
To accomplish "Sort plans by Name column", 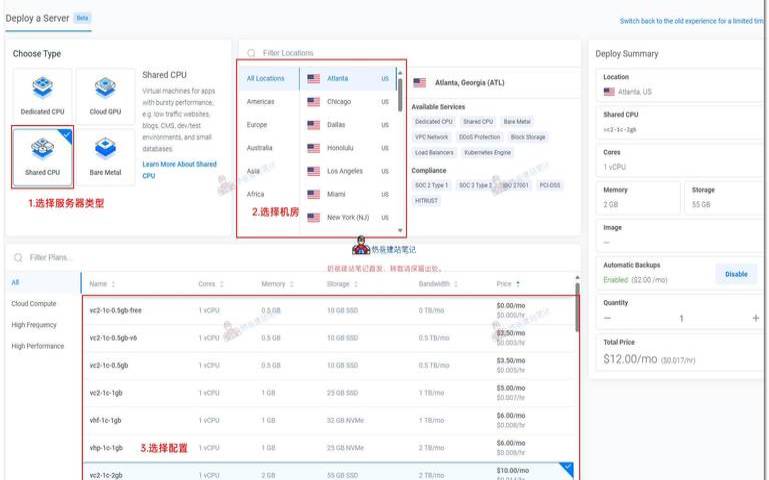I will pos(102,284).
